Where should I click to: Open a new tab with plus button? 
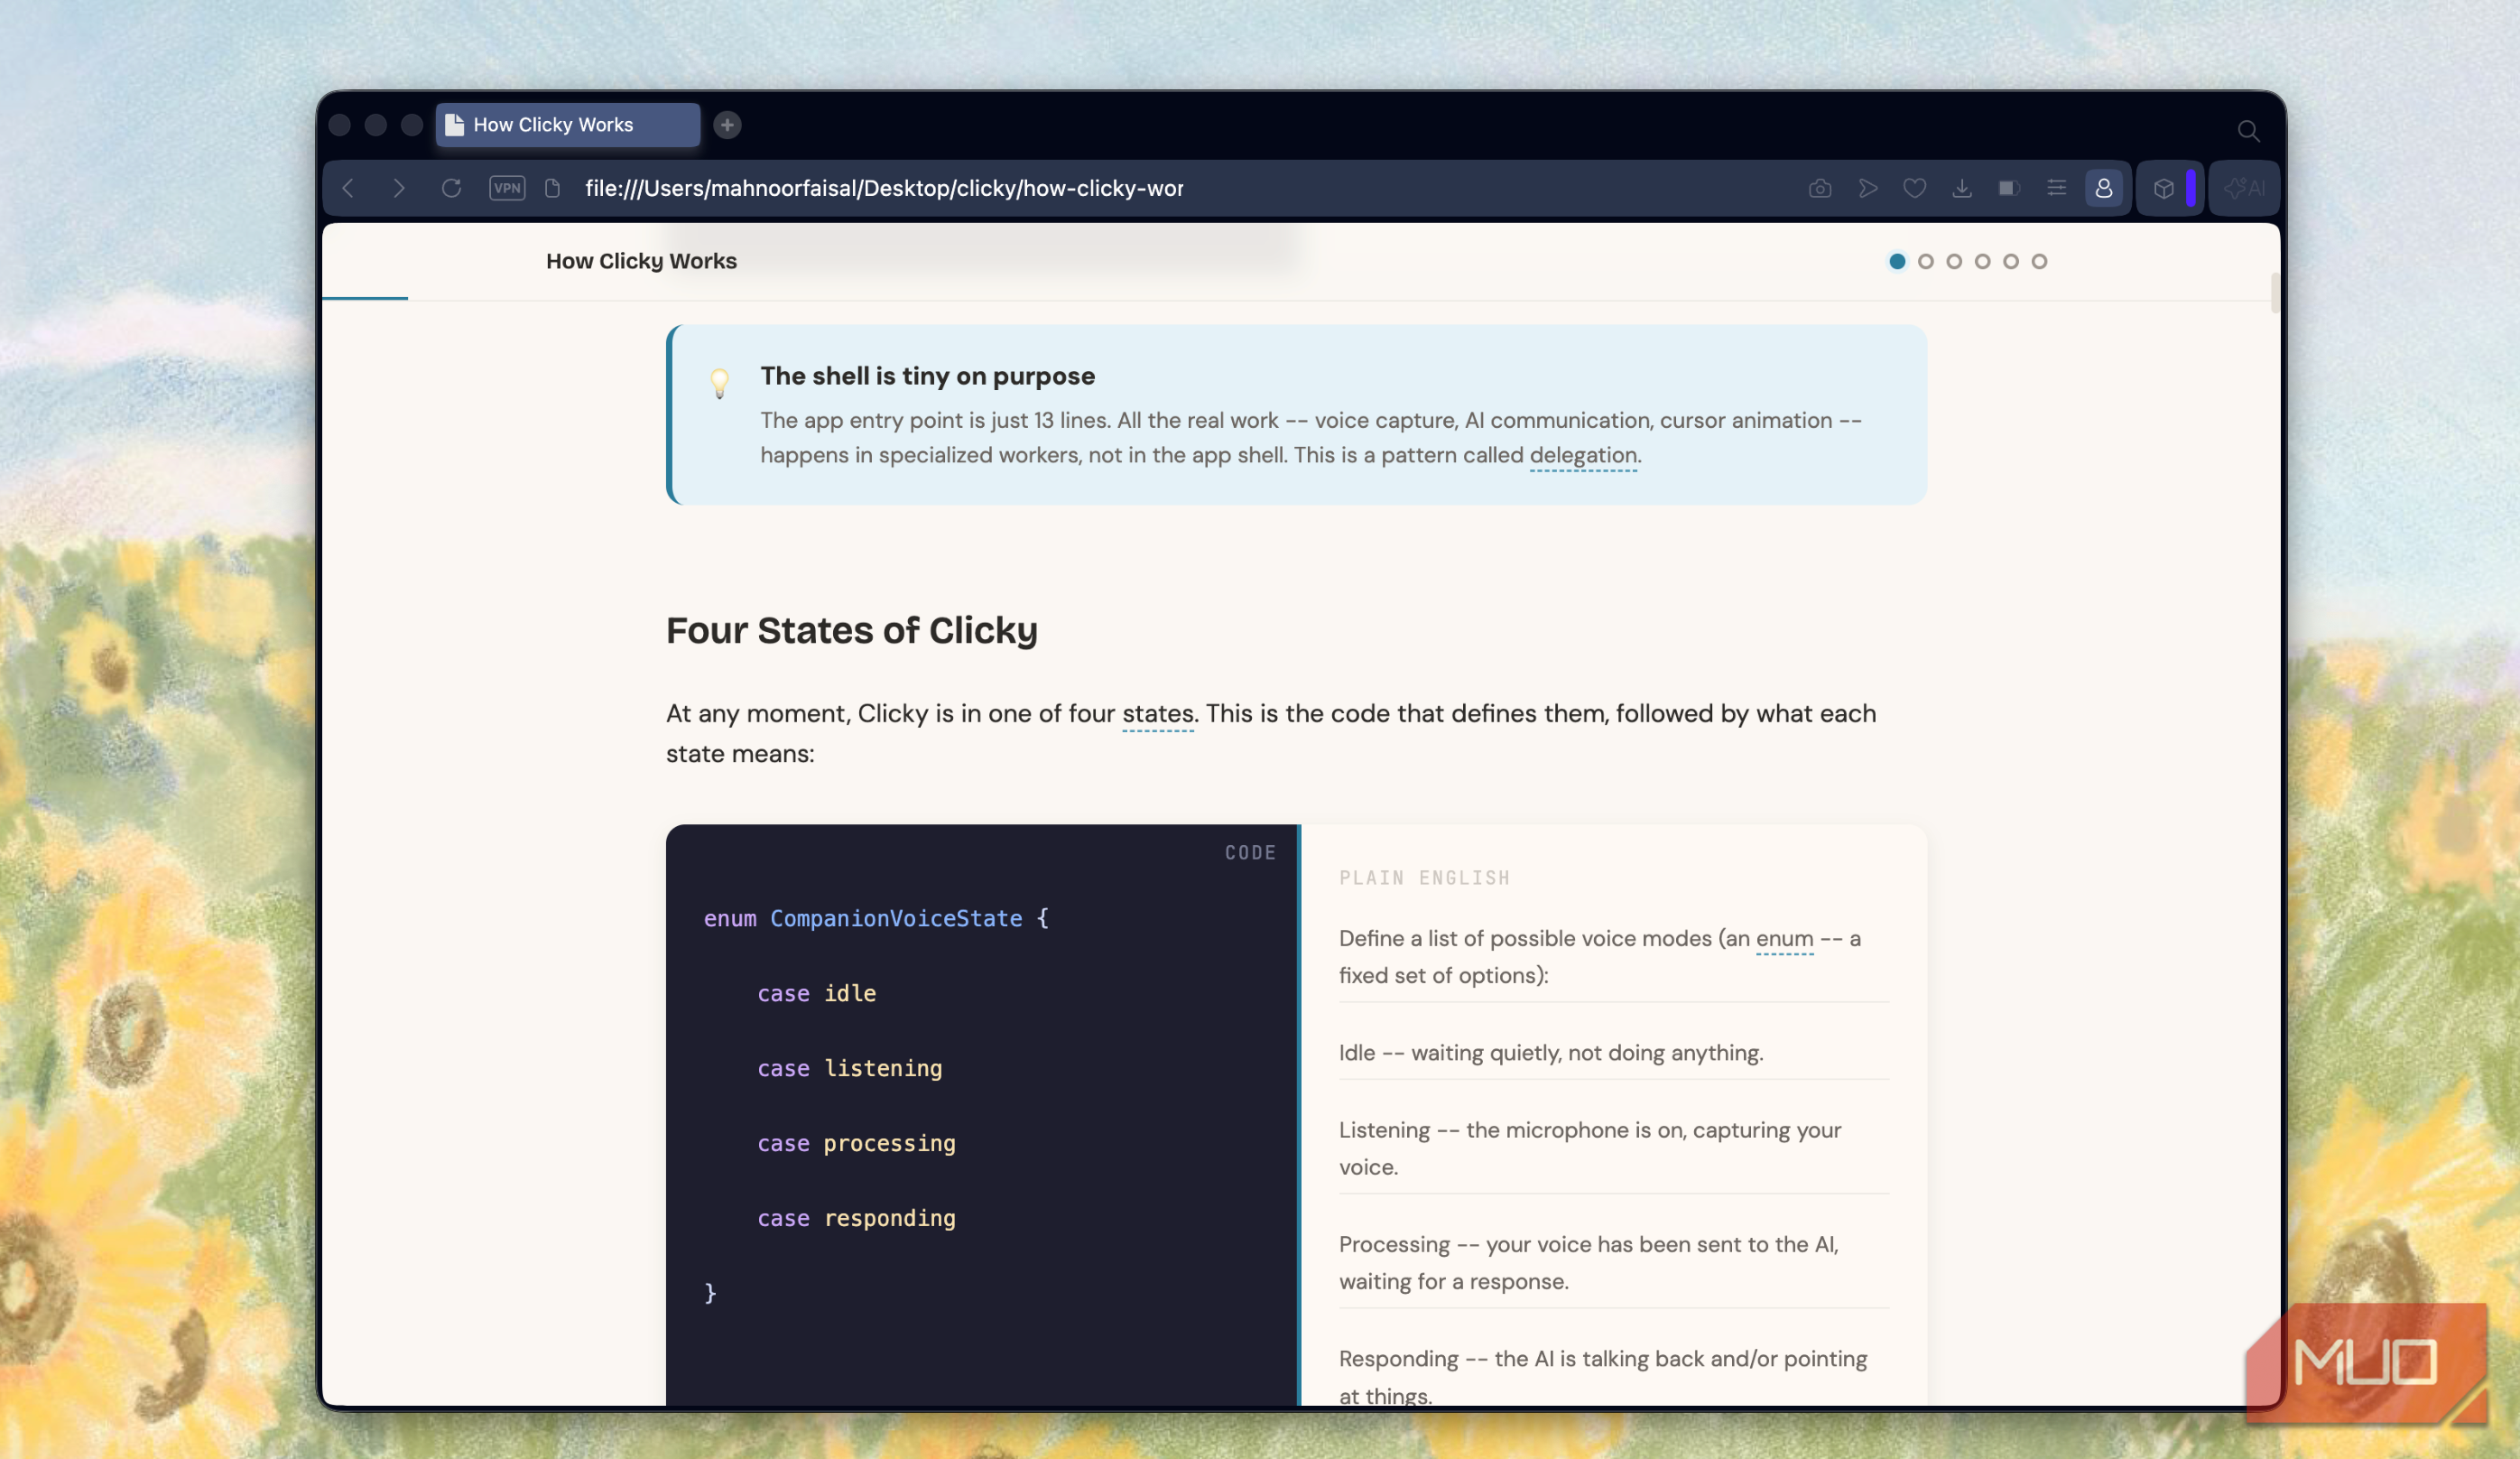coord(727,125)
